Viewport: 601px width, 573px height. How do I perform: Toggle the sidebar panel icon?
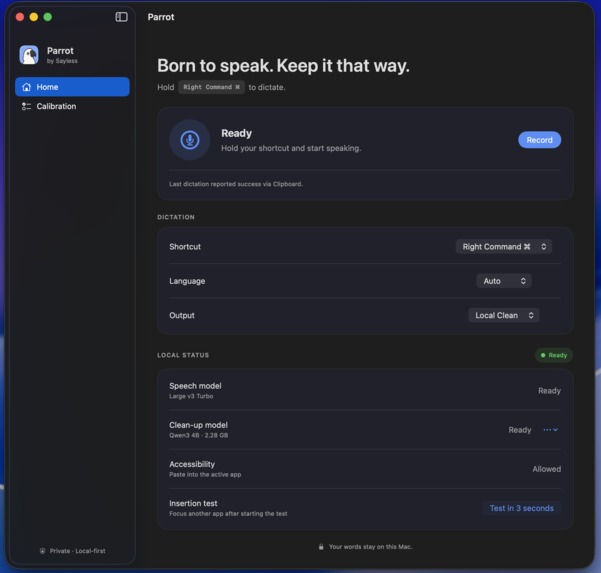tap(122, 17)
